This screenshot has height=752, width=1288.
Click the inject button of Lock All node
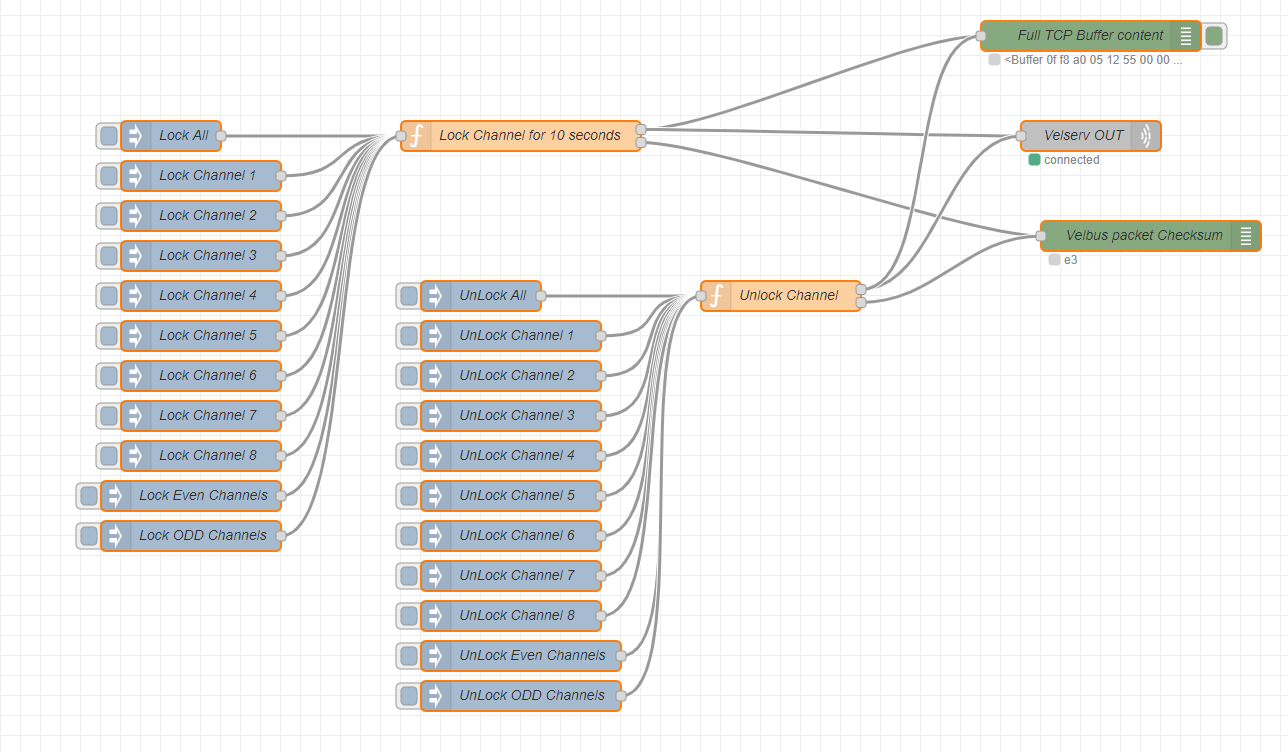109,136
